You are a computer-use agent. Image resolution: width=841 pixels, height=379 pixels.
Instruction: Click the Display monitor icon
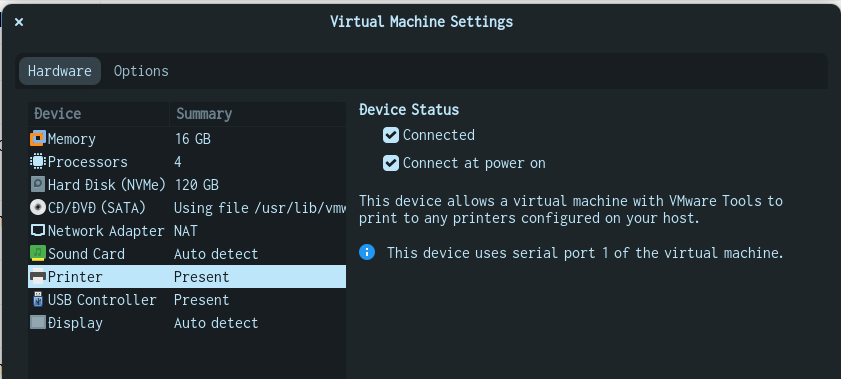(x=38, y=323)
